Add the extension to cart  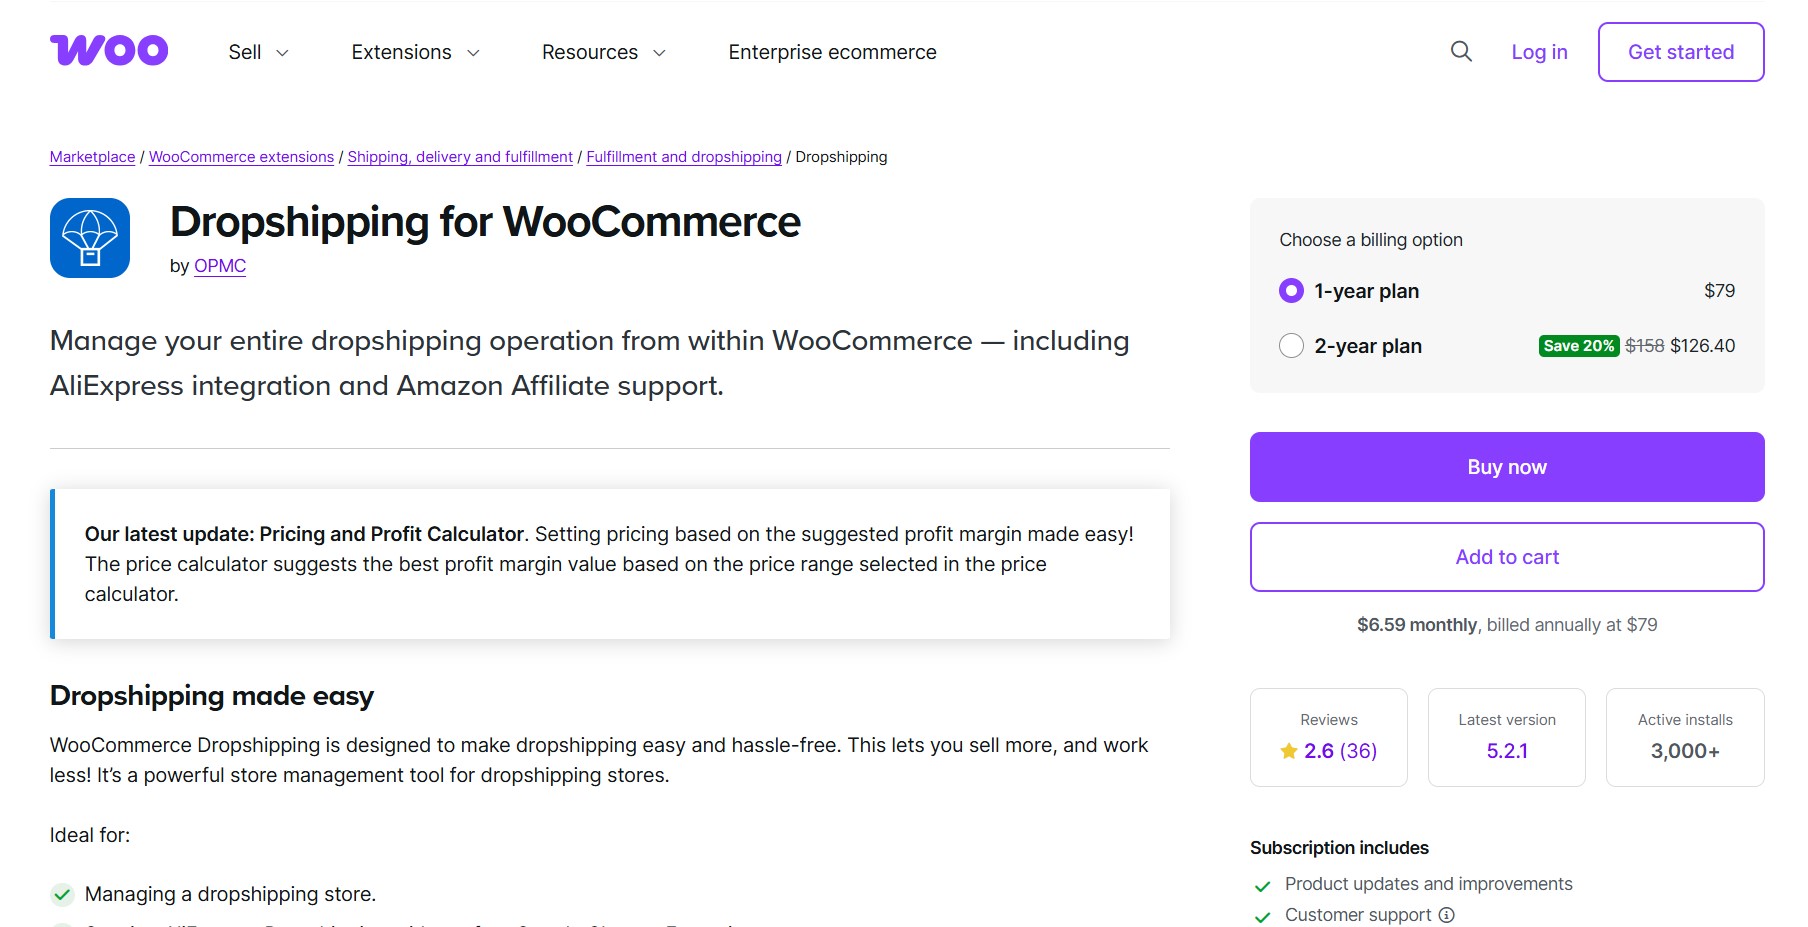coord(1506,557)
